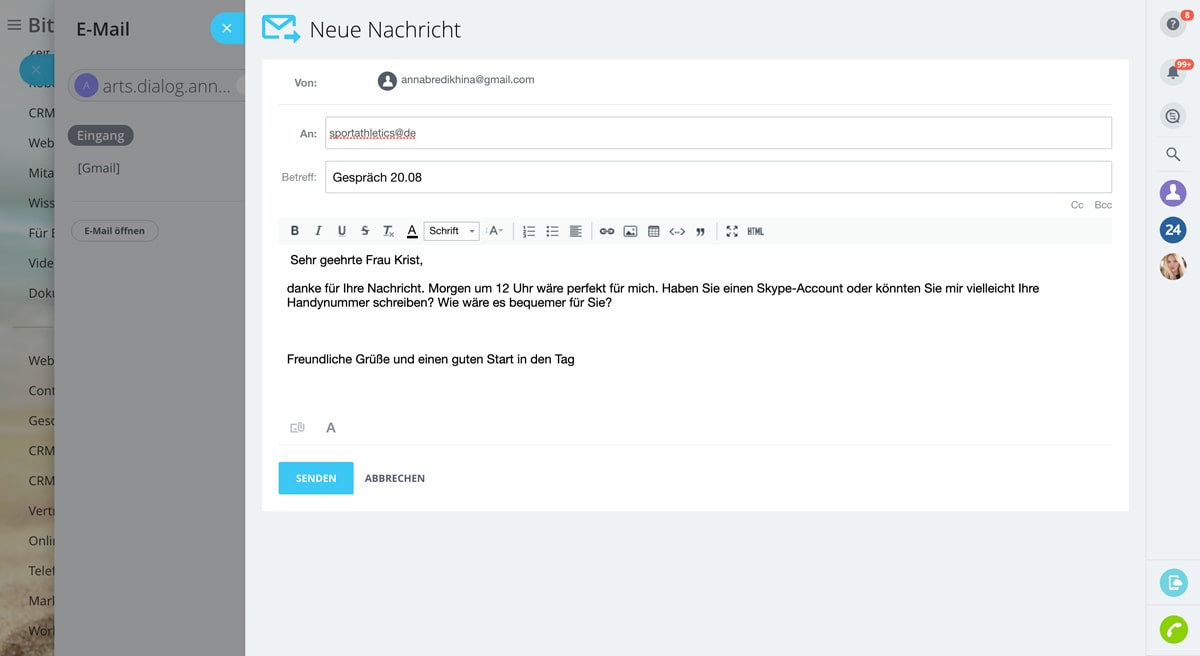This screenshot has height=656, width=1200.
Task: Toggle underline text formatting
Action: [x=341, y=231]
